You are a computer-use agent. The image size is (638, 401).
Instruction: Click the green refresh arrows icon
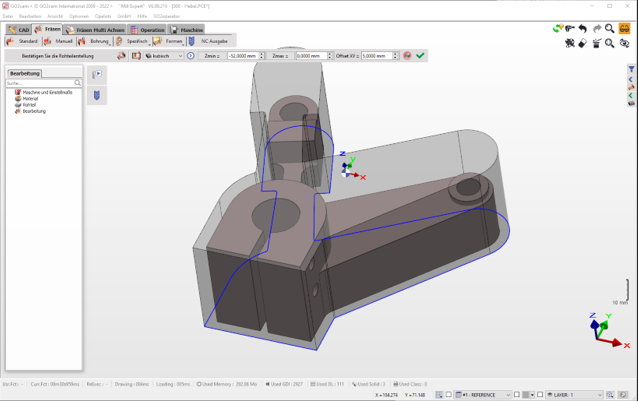557,29
